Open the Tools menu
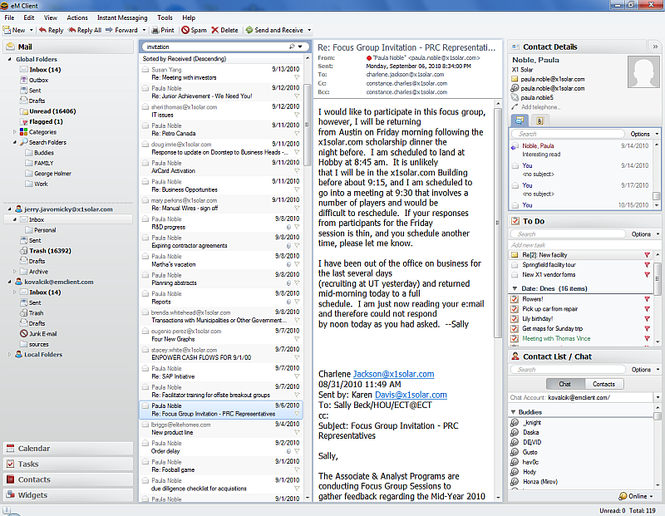Screen dimensions: 665x516 (x=165, y=18)
